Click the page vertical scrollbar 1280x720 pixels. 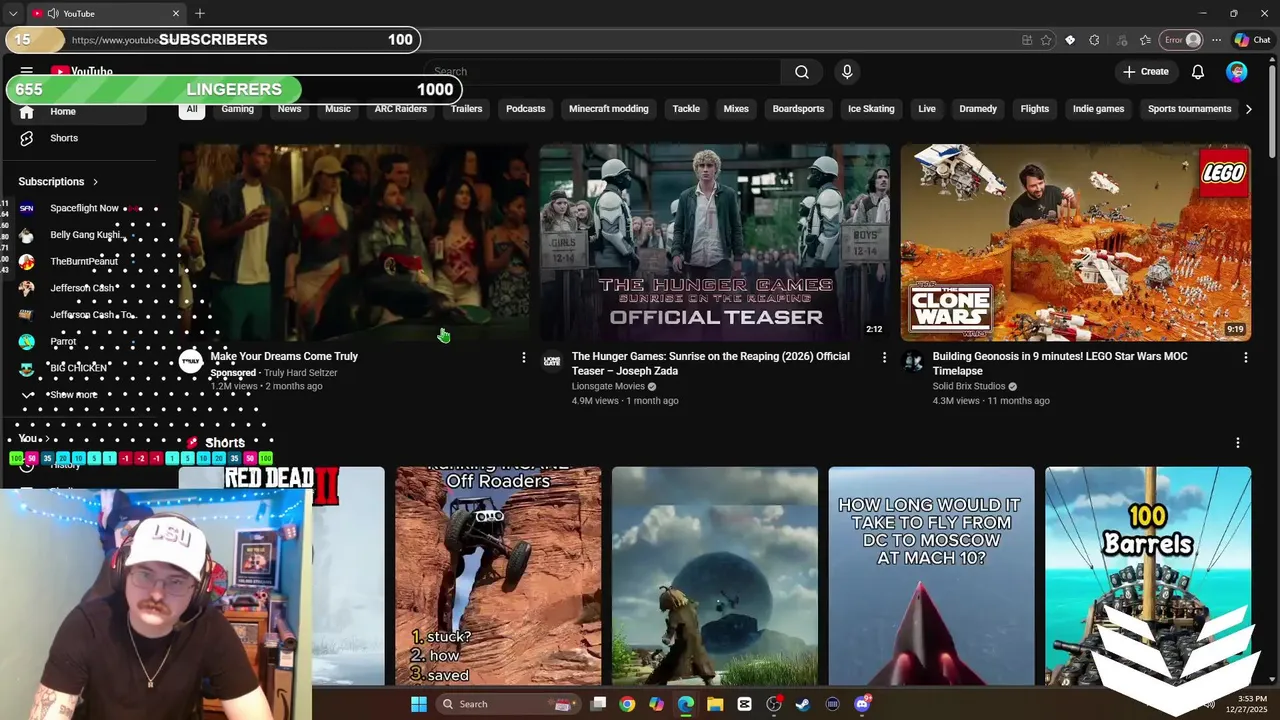click(x=1272, y=110)
